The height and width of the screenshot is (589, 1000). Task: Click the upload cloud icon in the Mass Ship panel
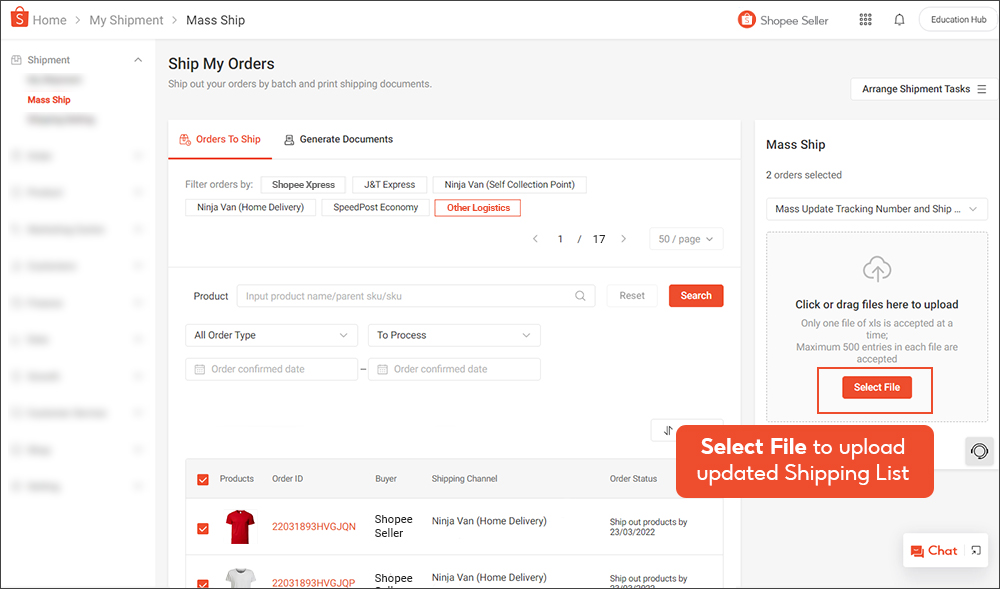[x=876, y=269]
